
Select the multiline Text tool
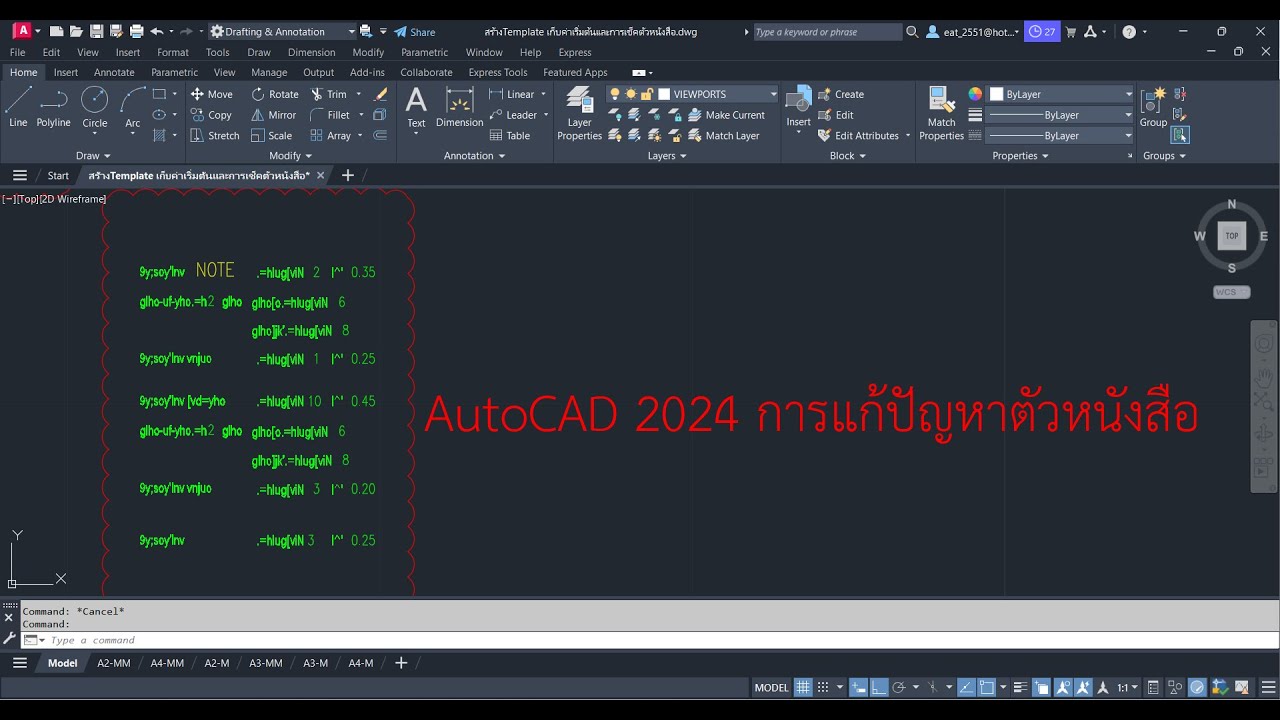(416, 107)
